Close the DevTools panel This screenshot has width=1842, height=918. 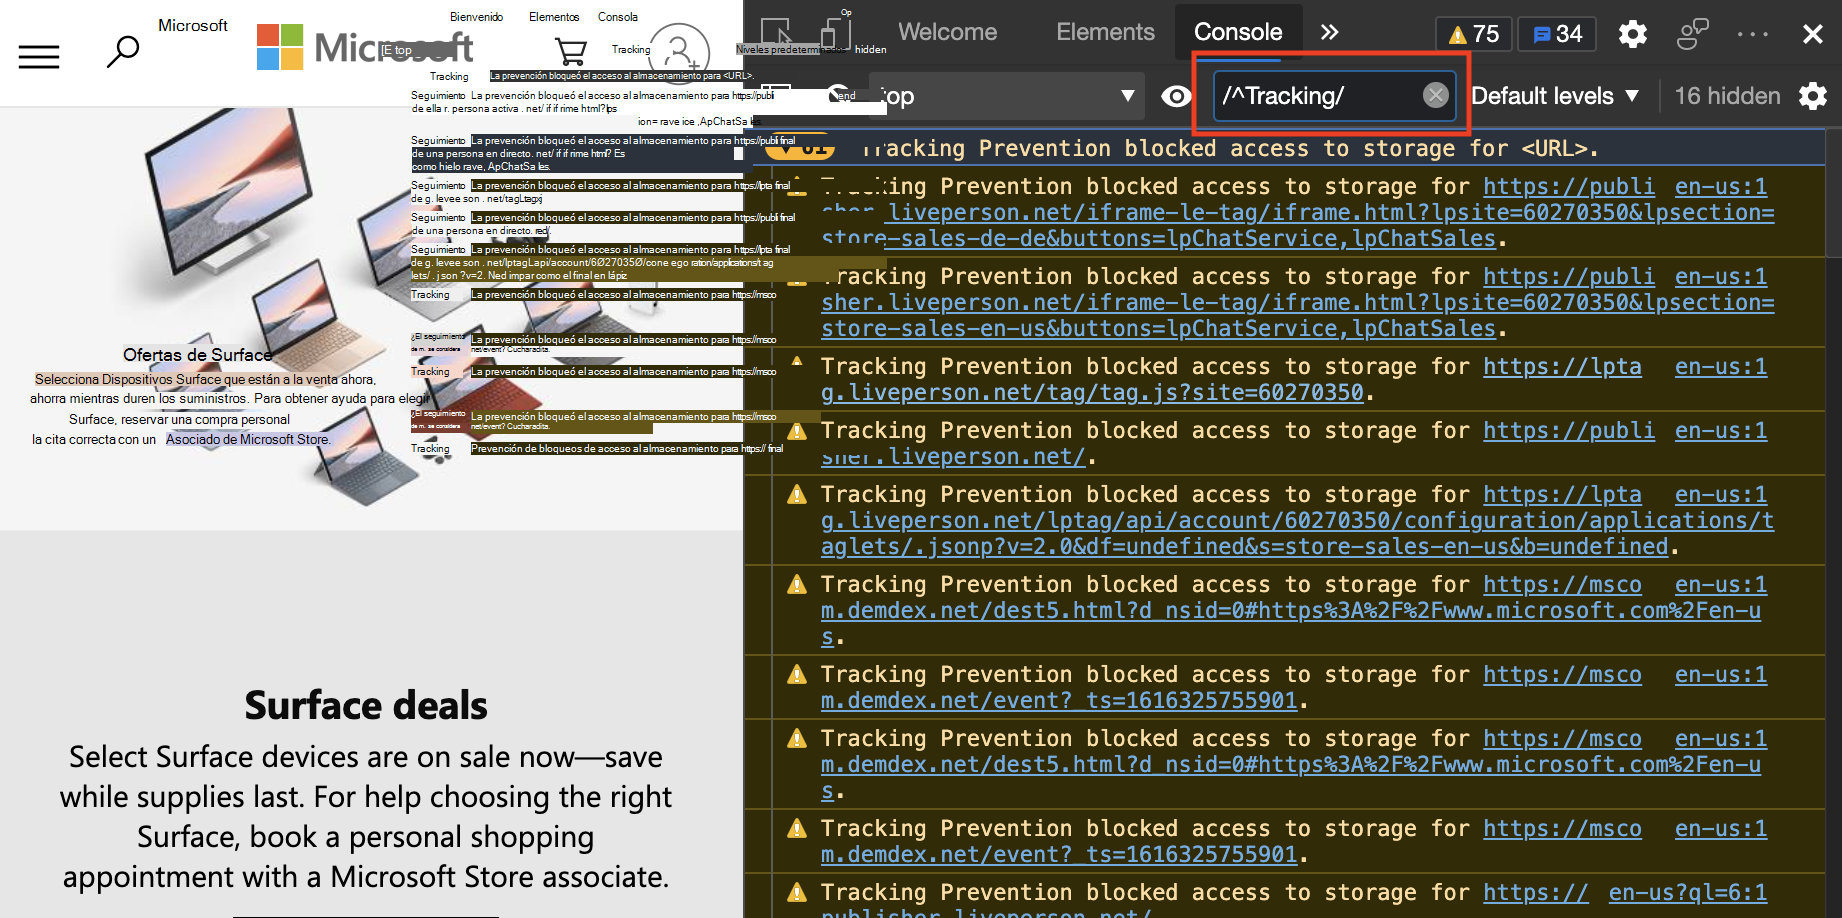click(1812, 34)
